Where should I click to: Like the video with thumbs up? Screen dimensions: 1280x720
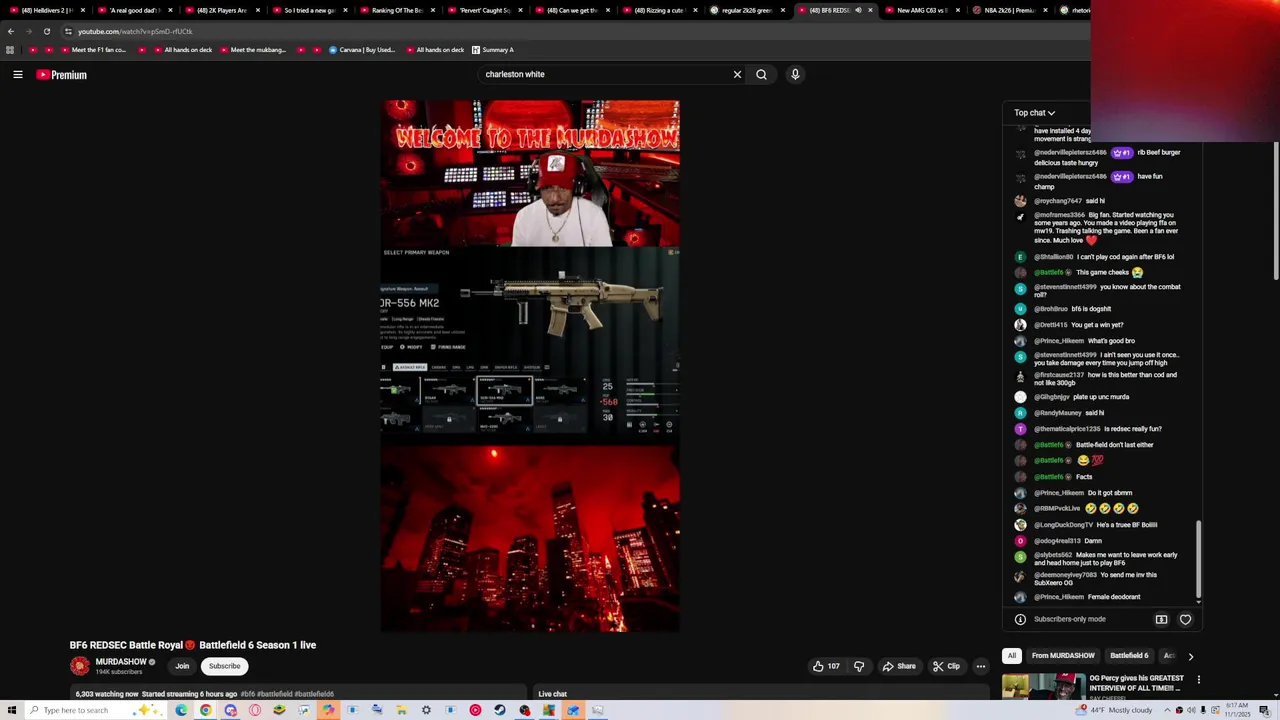826,666
